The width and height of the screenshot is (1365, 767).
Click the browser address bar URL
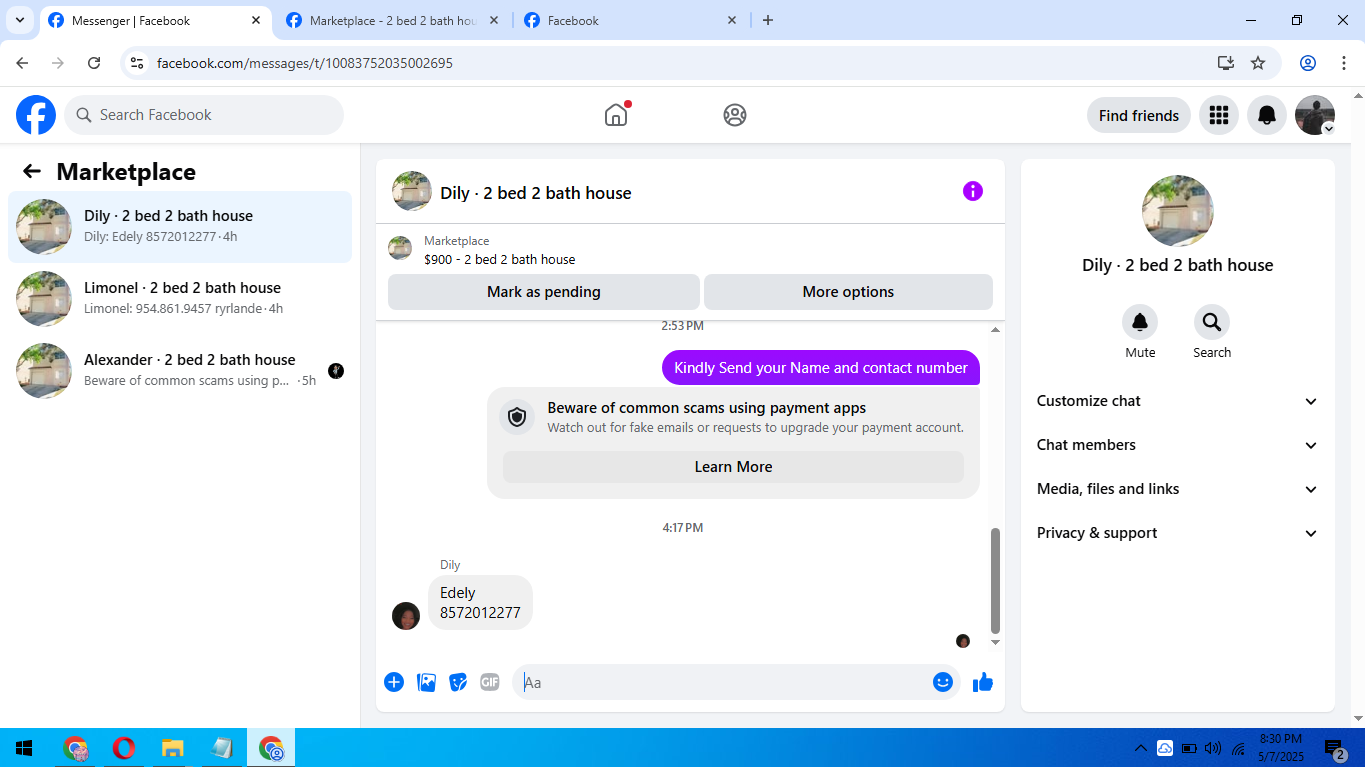(305, 63)
